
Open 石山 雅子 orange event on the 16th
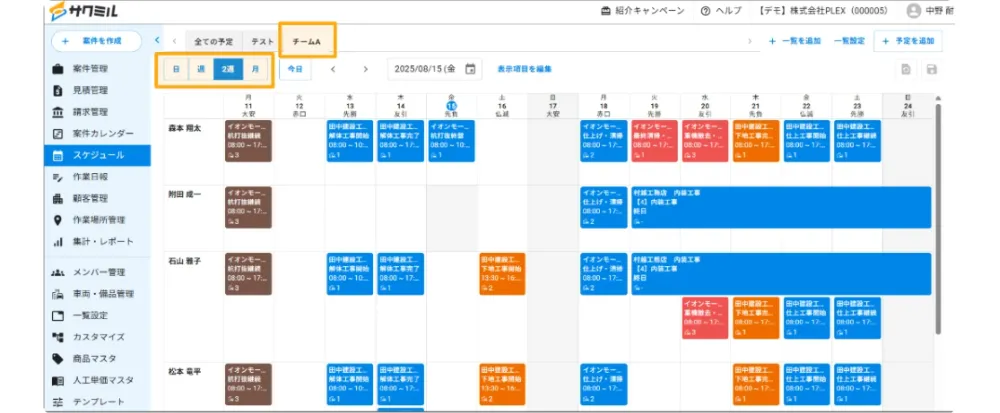point(503,274)
